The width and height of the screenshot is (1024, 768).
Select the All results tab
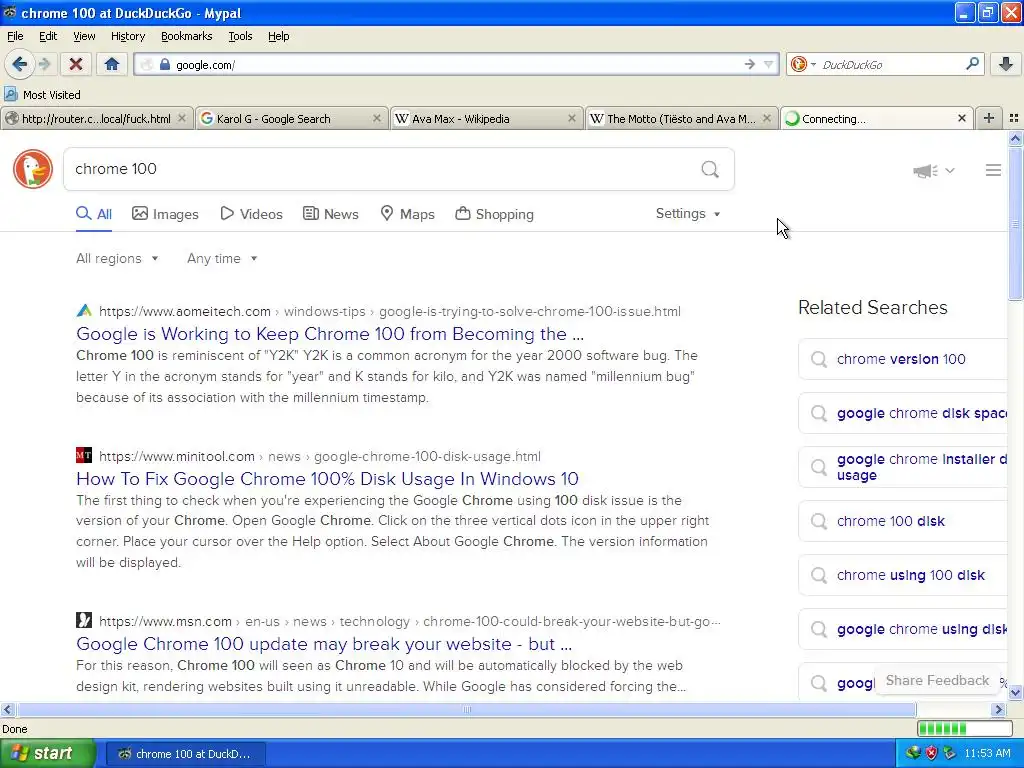click(x=94, y=214)
